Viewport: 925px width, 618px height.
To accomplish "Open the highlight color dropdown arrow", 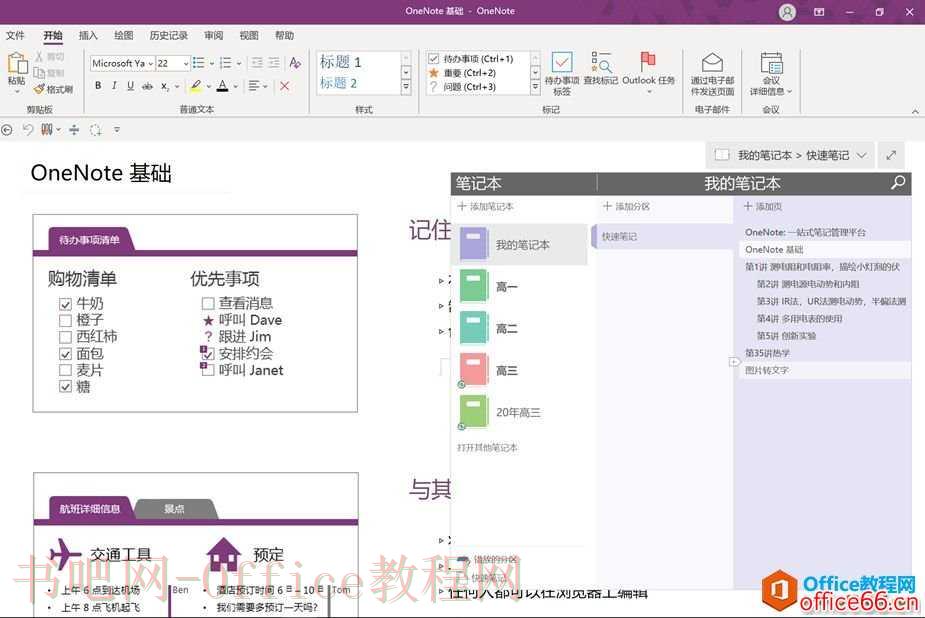I will tap(209, 87).
